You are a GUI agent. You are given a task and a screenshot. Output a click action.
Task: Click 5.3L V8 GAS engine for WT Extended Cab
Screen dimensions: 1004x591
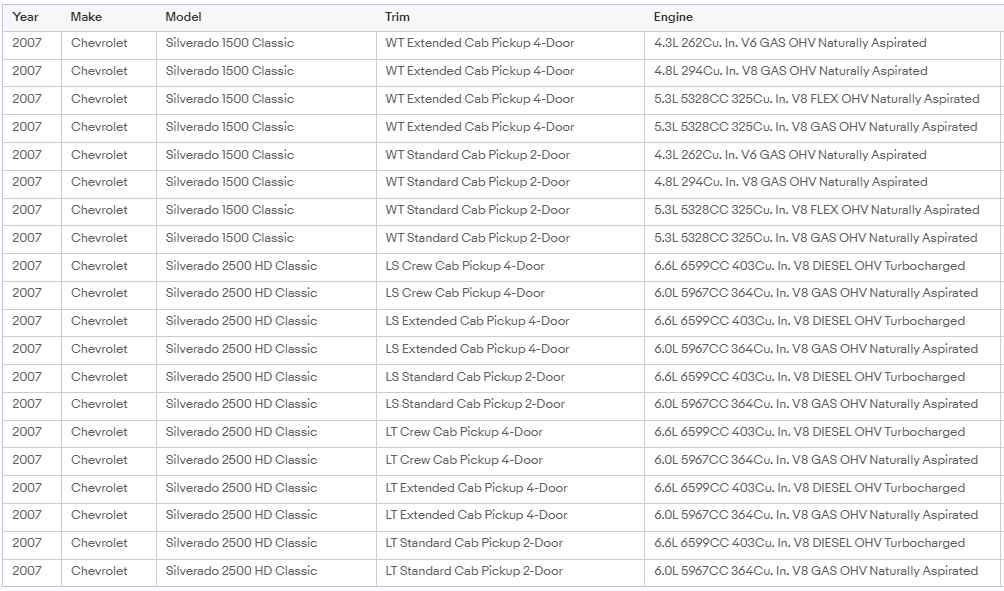815,127
